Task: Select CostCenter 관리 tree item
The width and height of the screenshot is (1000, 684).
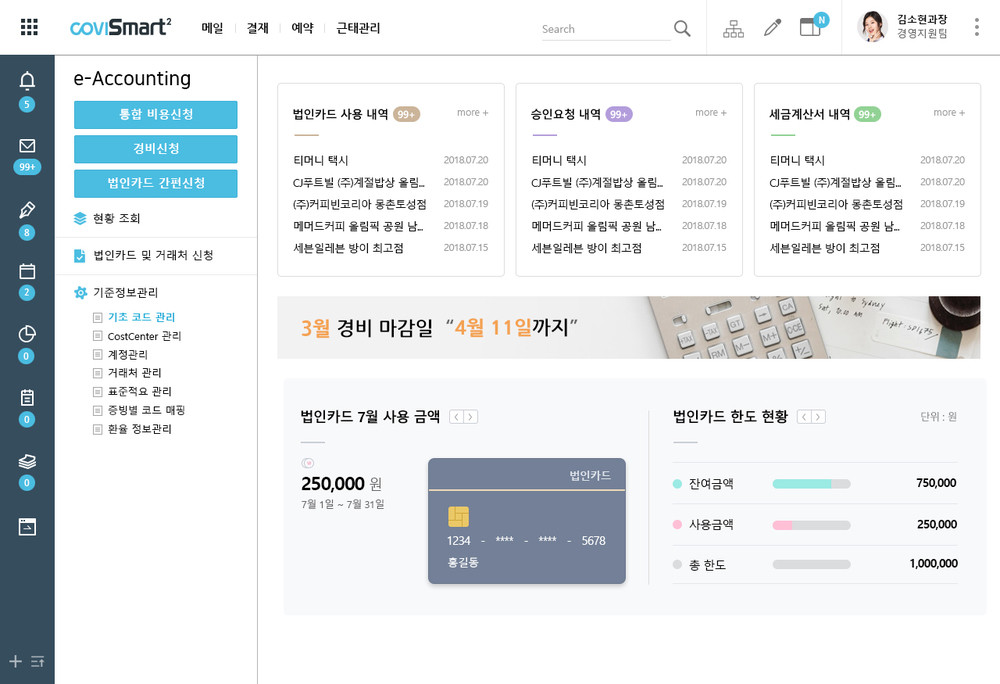Action: (144, 336)
